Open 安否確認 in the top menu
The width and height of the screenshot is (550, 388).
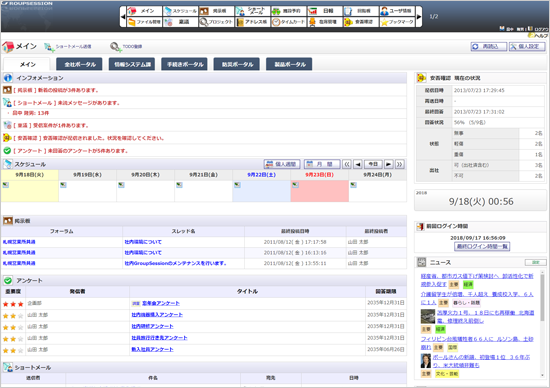click(361, 22)
